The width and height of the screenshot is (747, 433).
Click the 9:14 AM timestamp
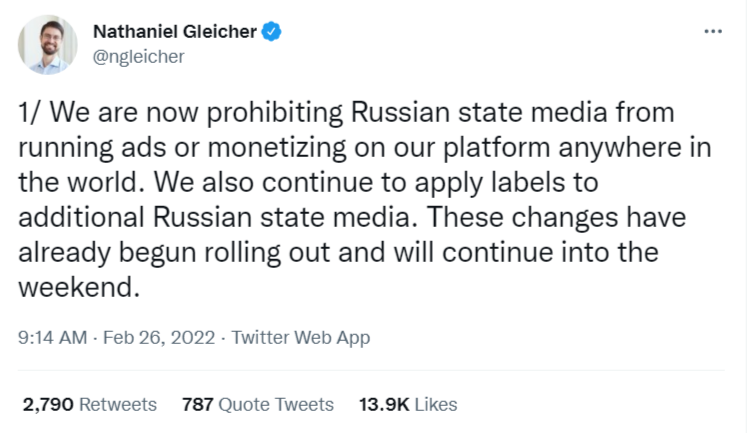[x=53, y=338]
